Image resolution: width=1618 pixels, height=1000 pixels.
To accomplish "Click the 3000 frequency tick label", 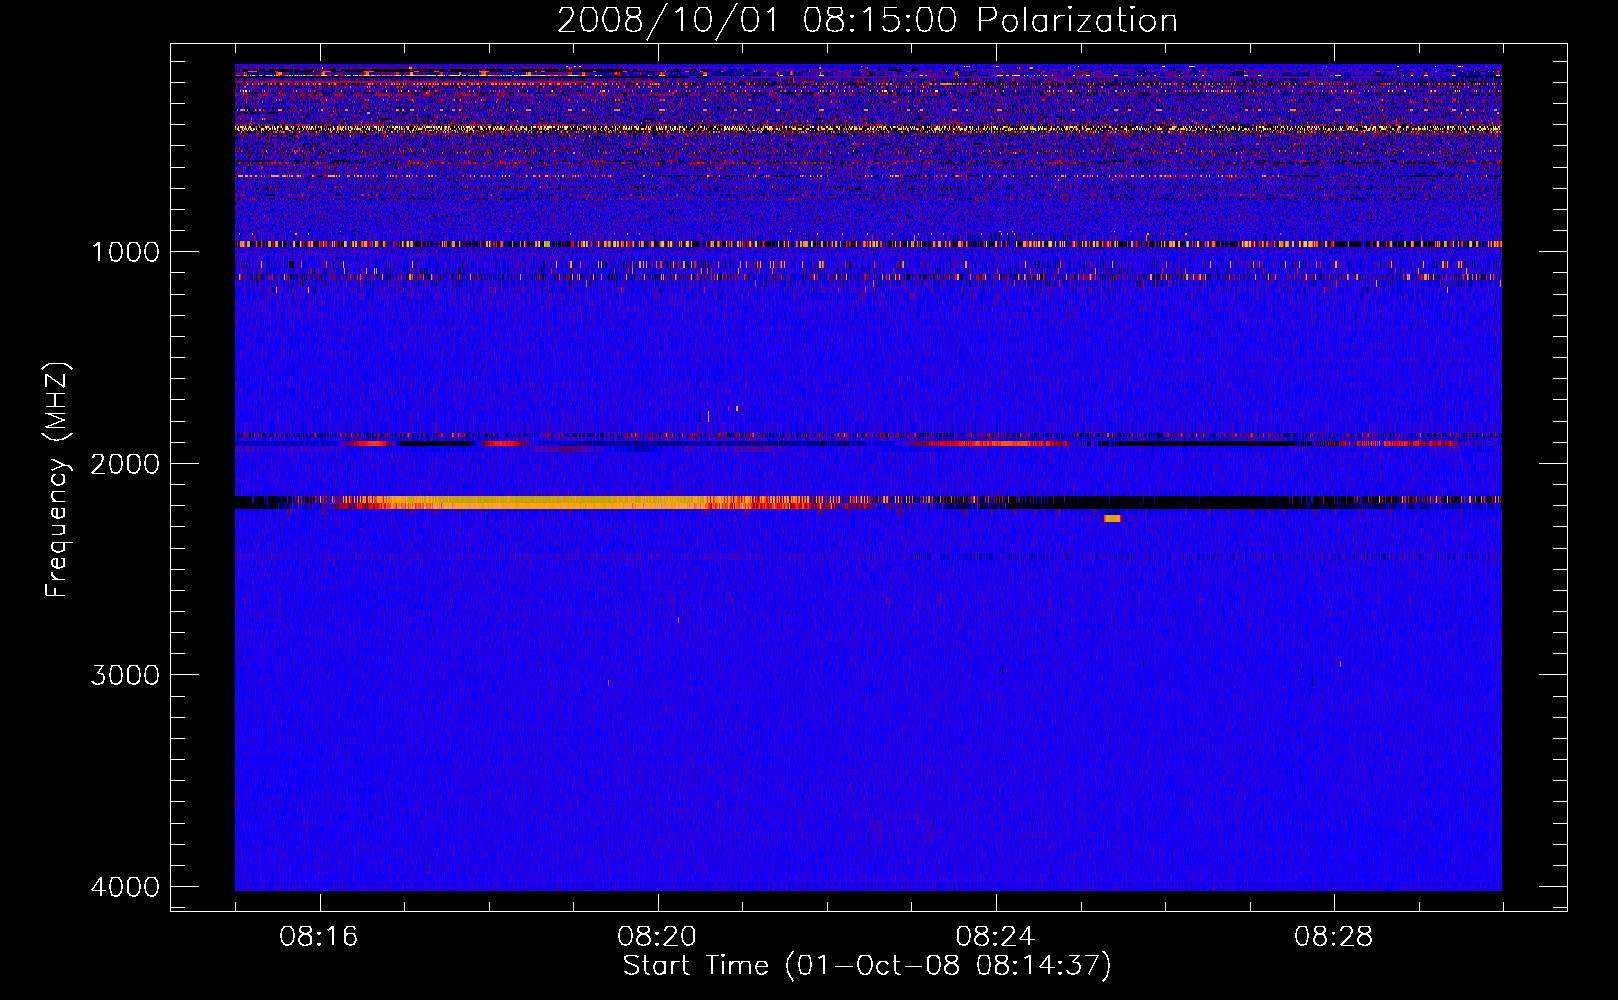I will (125, 675).
